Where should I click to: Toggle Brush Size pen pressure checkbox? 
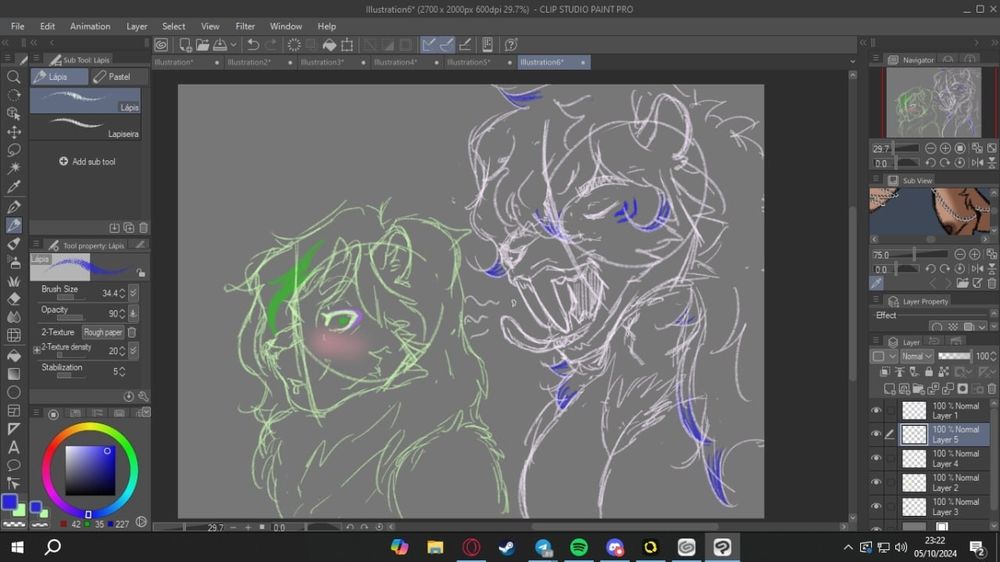[133, 293]
